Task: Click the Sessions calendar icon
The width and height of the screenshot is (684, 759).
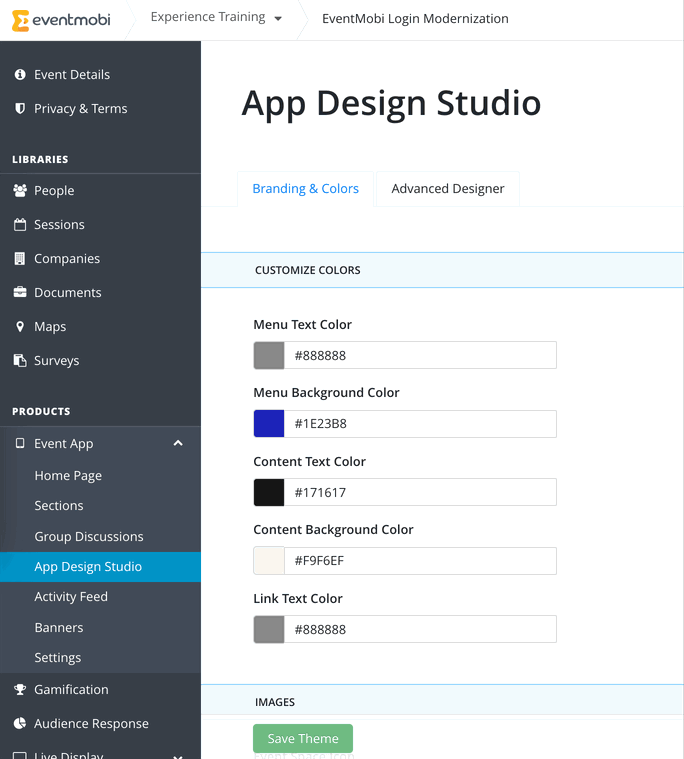Action: [20, 225]
